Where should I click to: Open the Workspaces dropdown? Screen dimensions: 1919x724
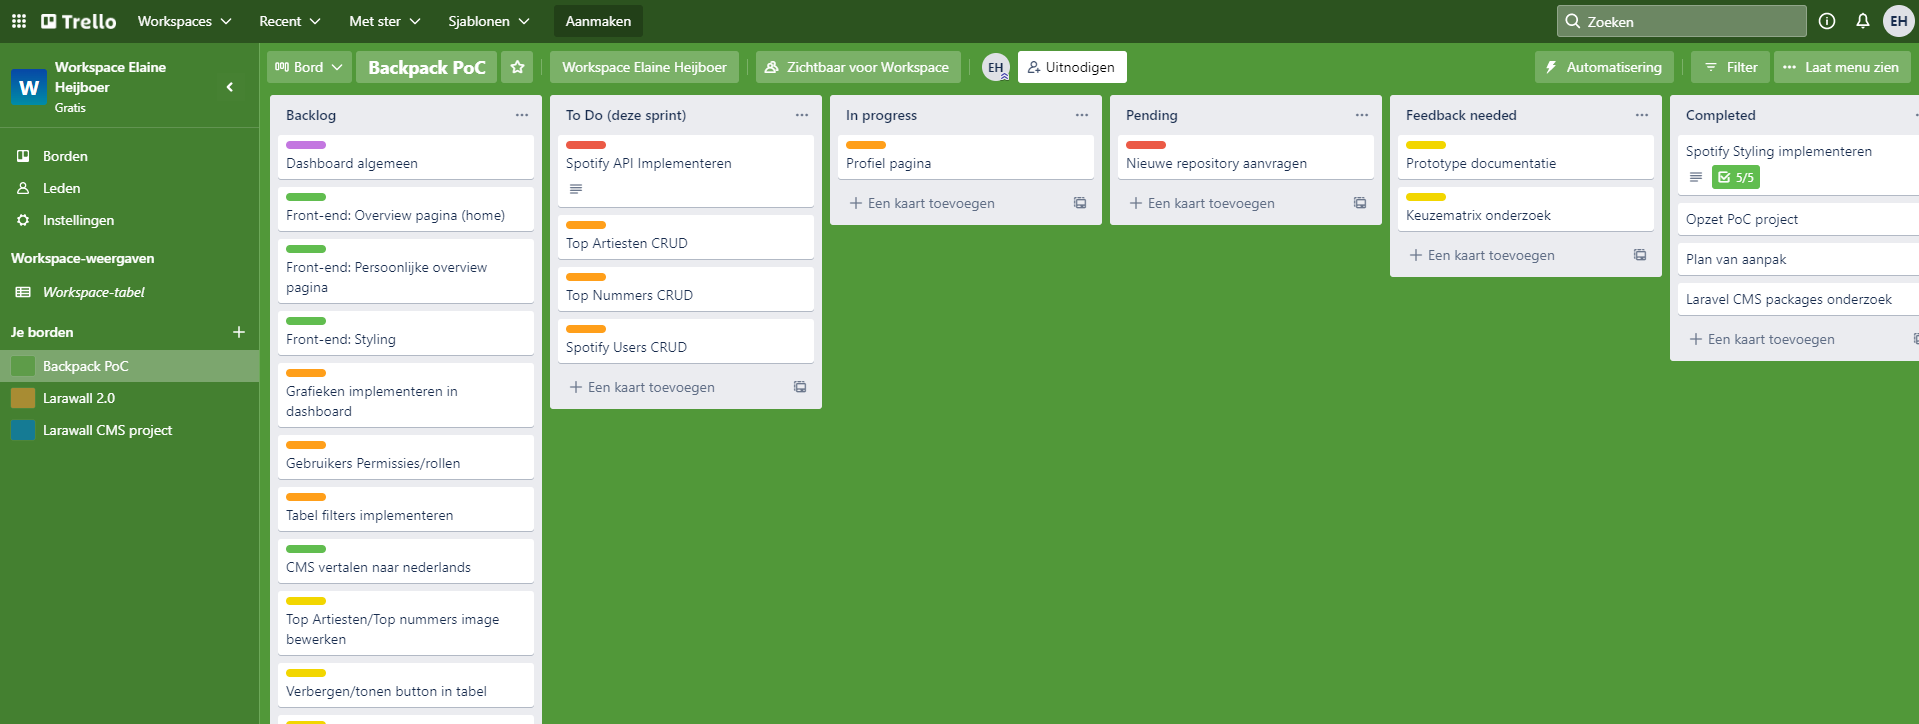184,21
